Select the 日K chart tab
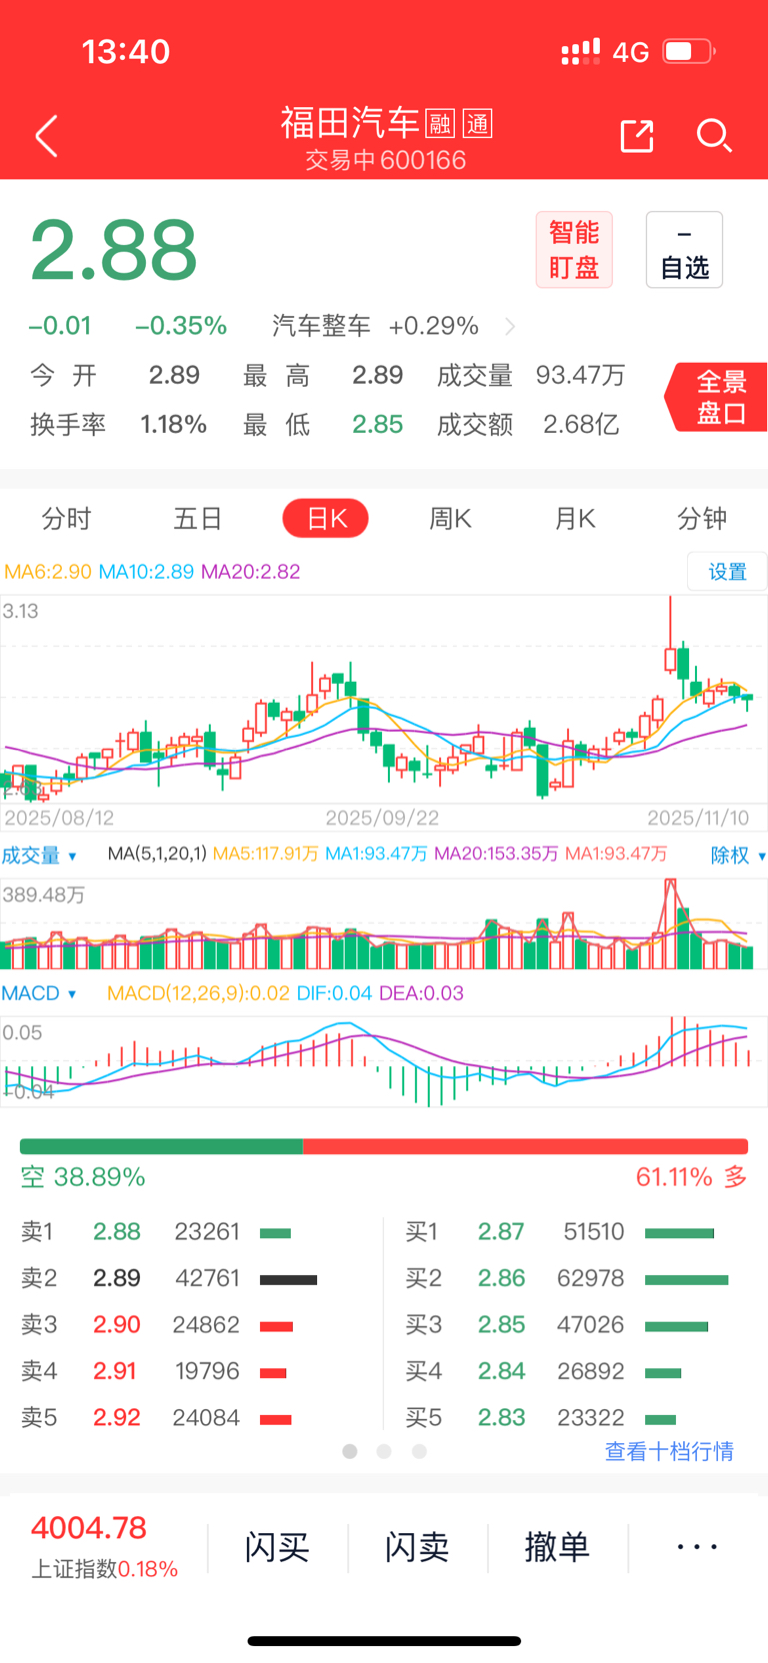Viewport: 768px width, 1663px height. coord(326,519)
